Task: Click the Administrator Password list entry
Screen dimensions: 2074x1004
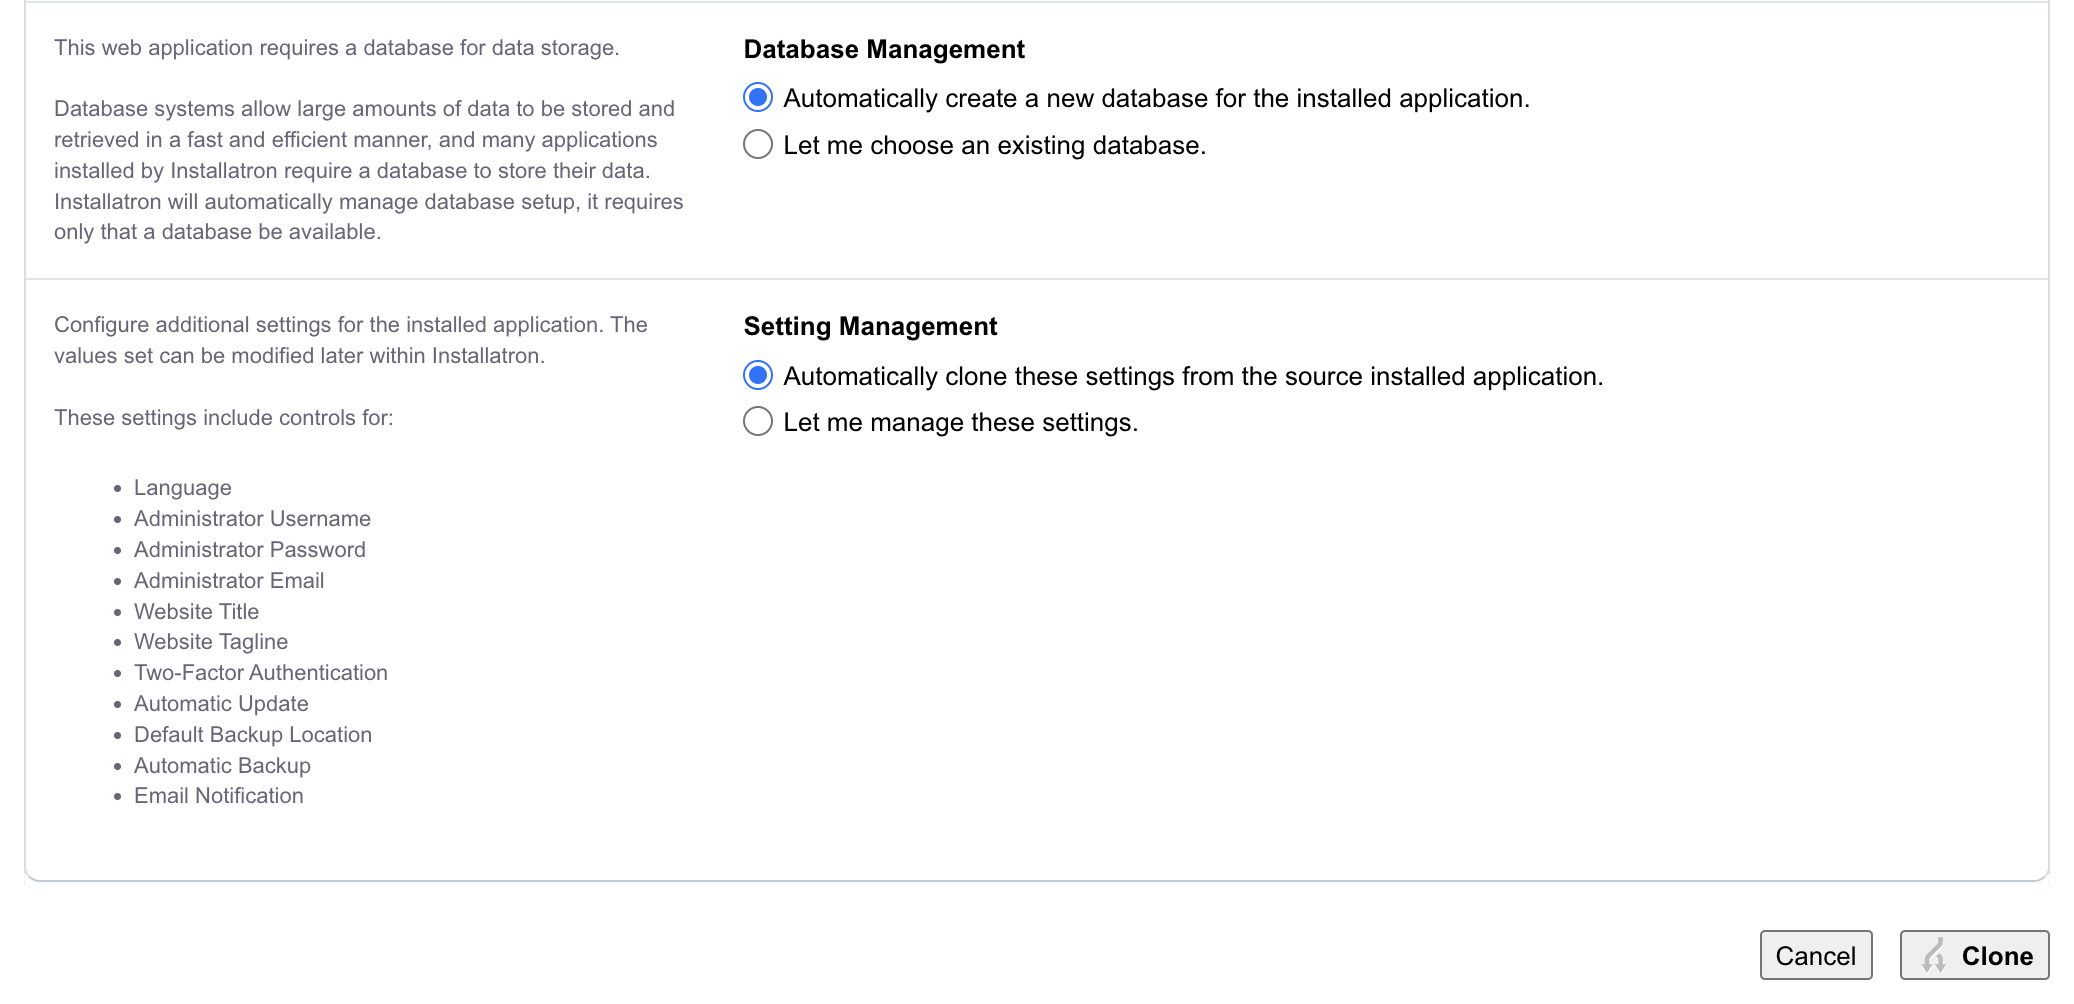Action: [250, 549]
